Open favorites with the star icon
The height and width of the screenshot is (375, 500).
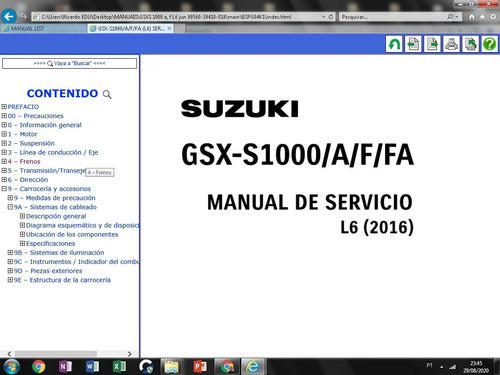tap(482, 17)
